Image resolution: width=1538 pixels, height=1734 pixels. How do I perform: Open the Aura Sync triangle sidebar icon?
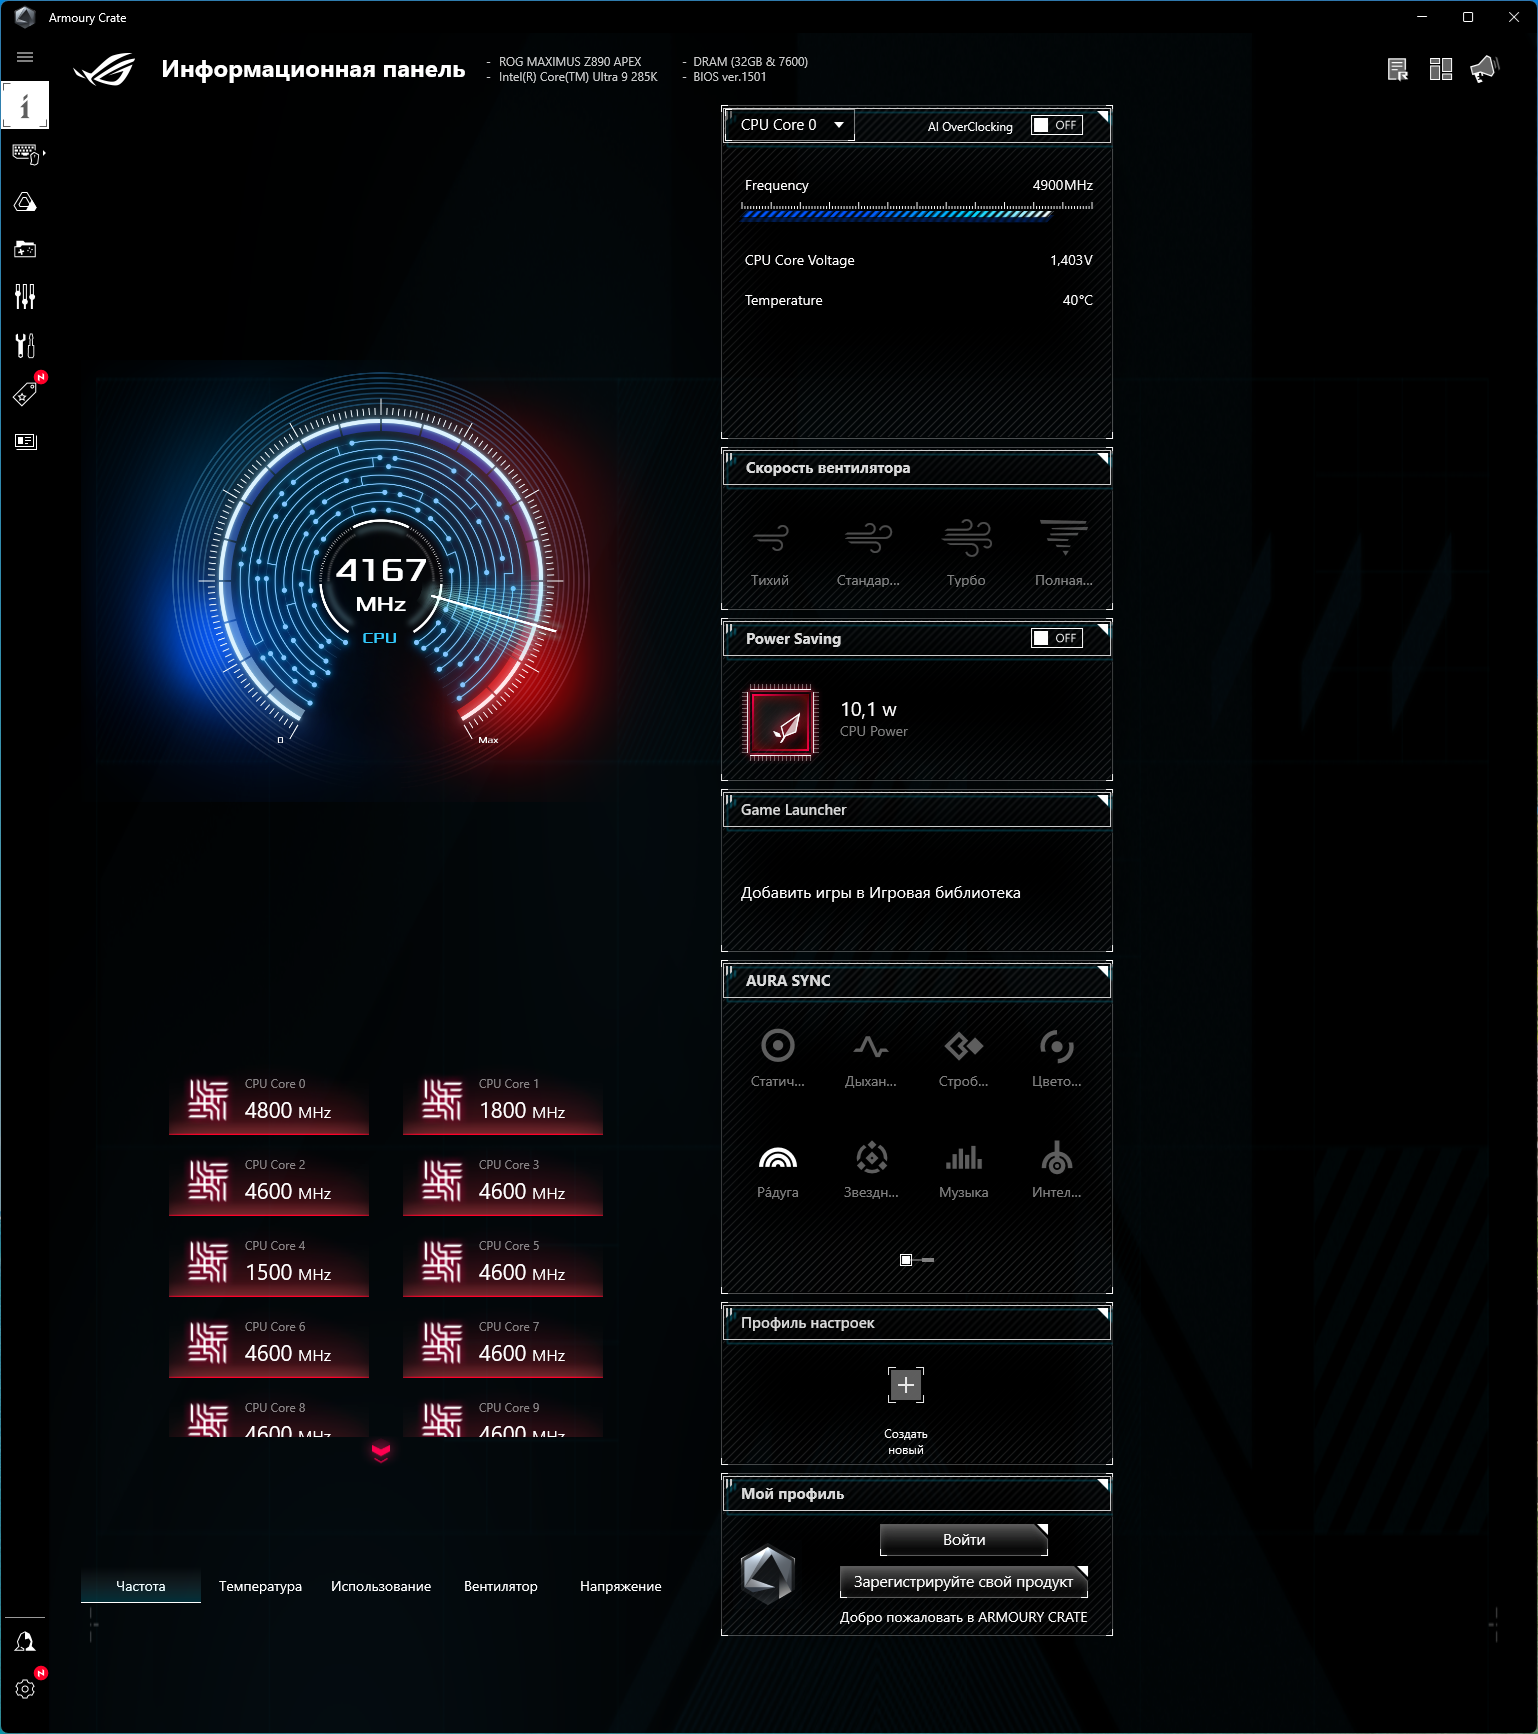tap(25, 202)
